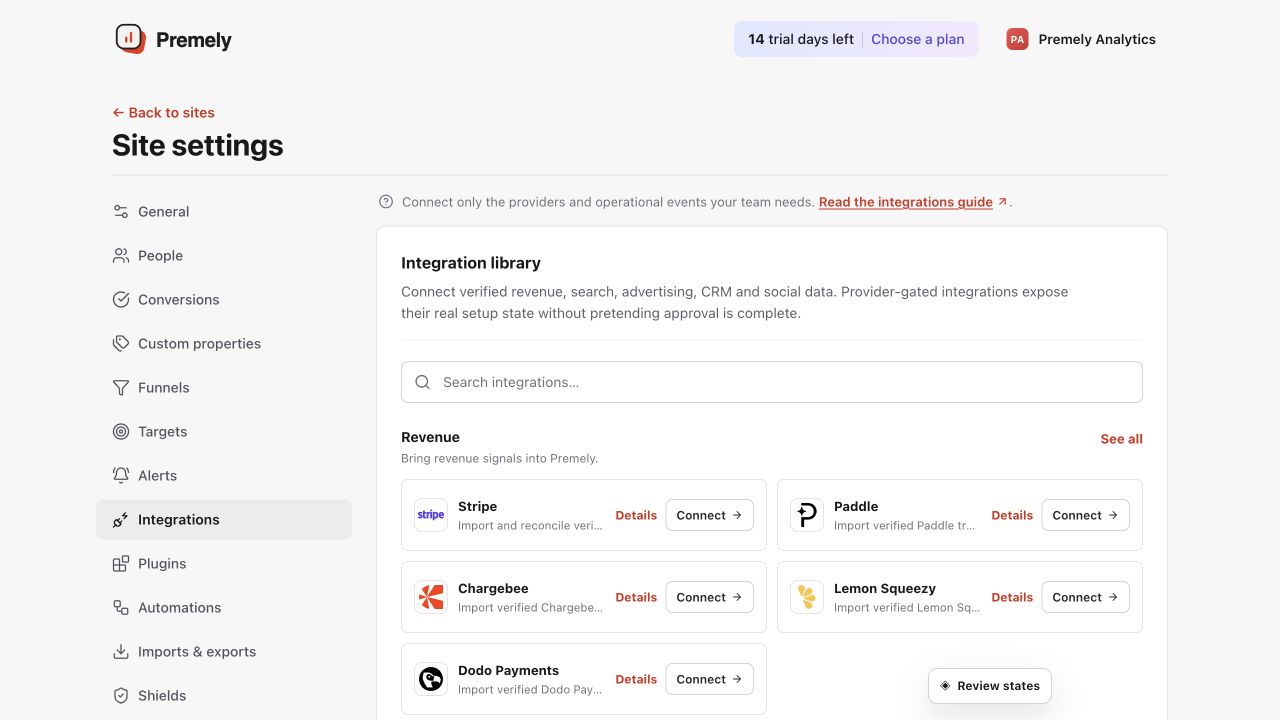Open the Integrations settings section

tap(224, 520)
